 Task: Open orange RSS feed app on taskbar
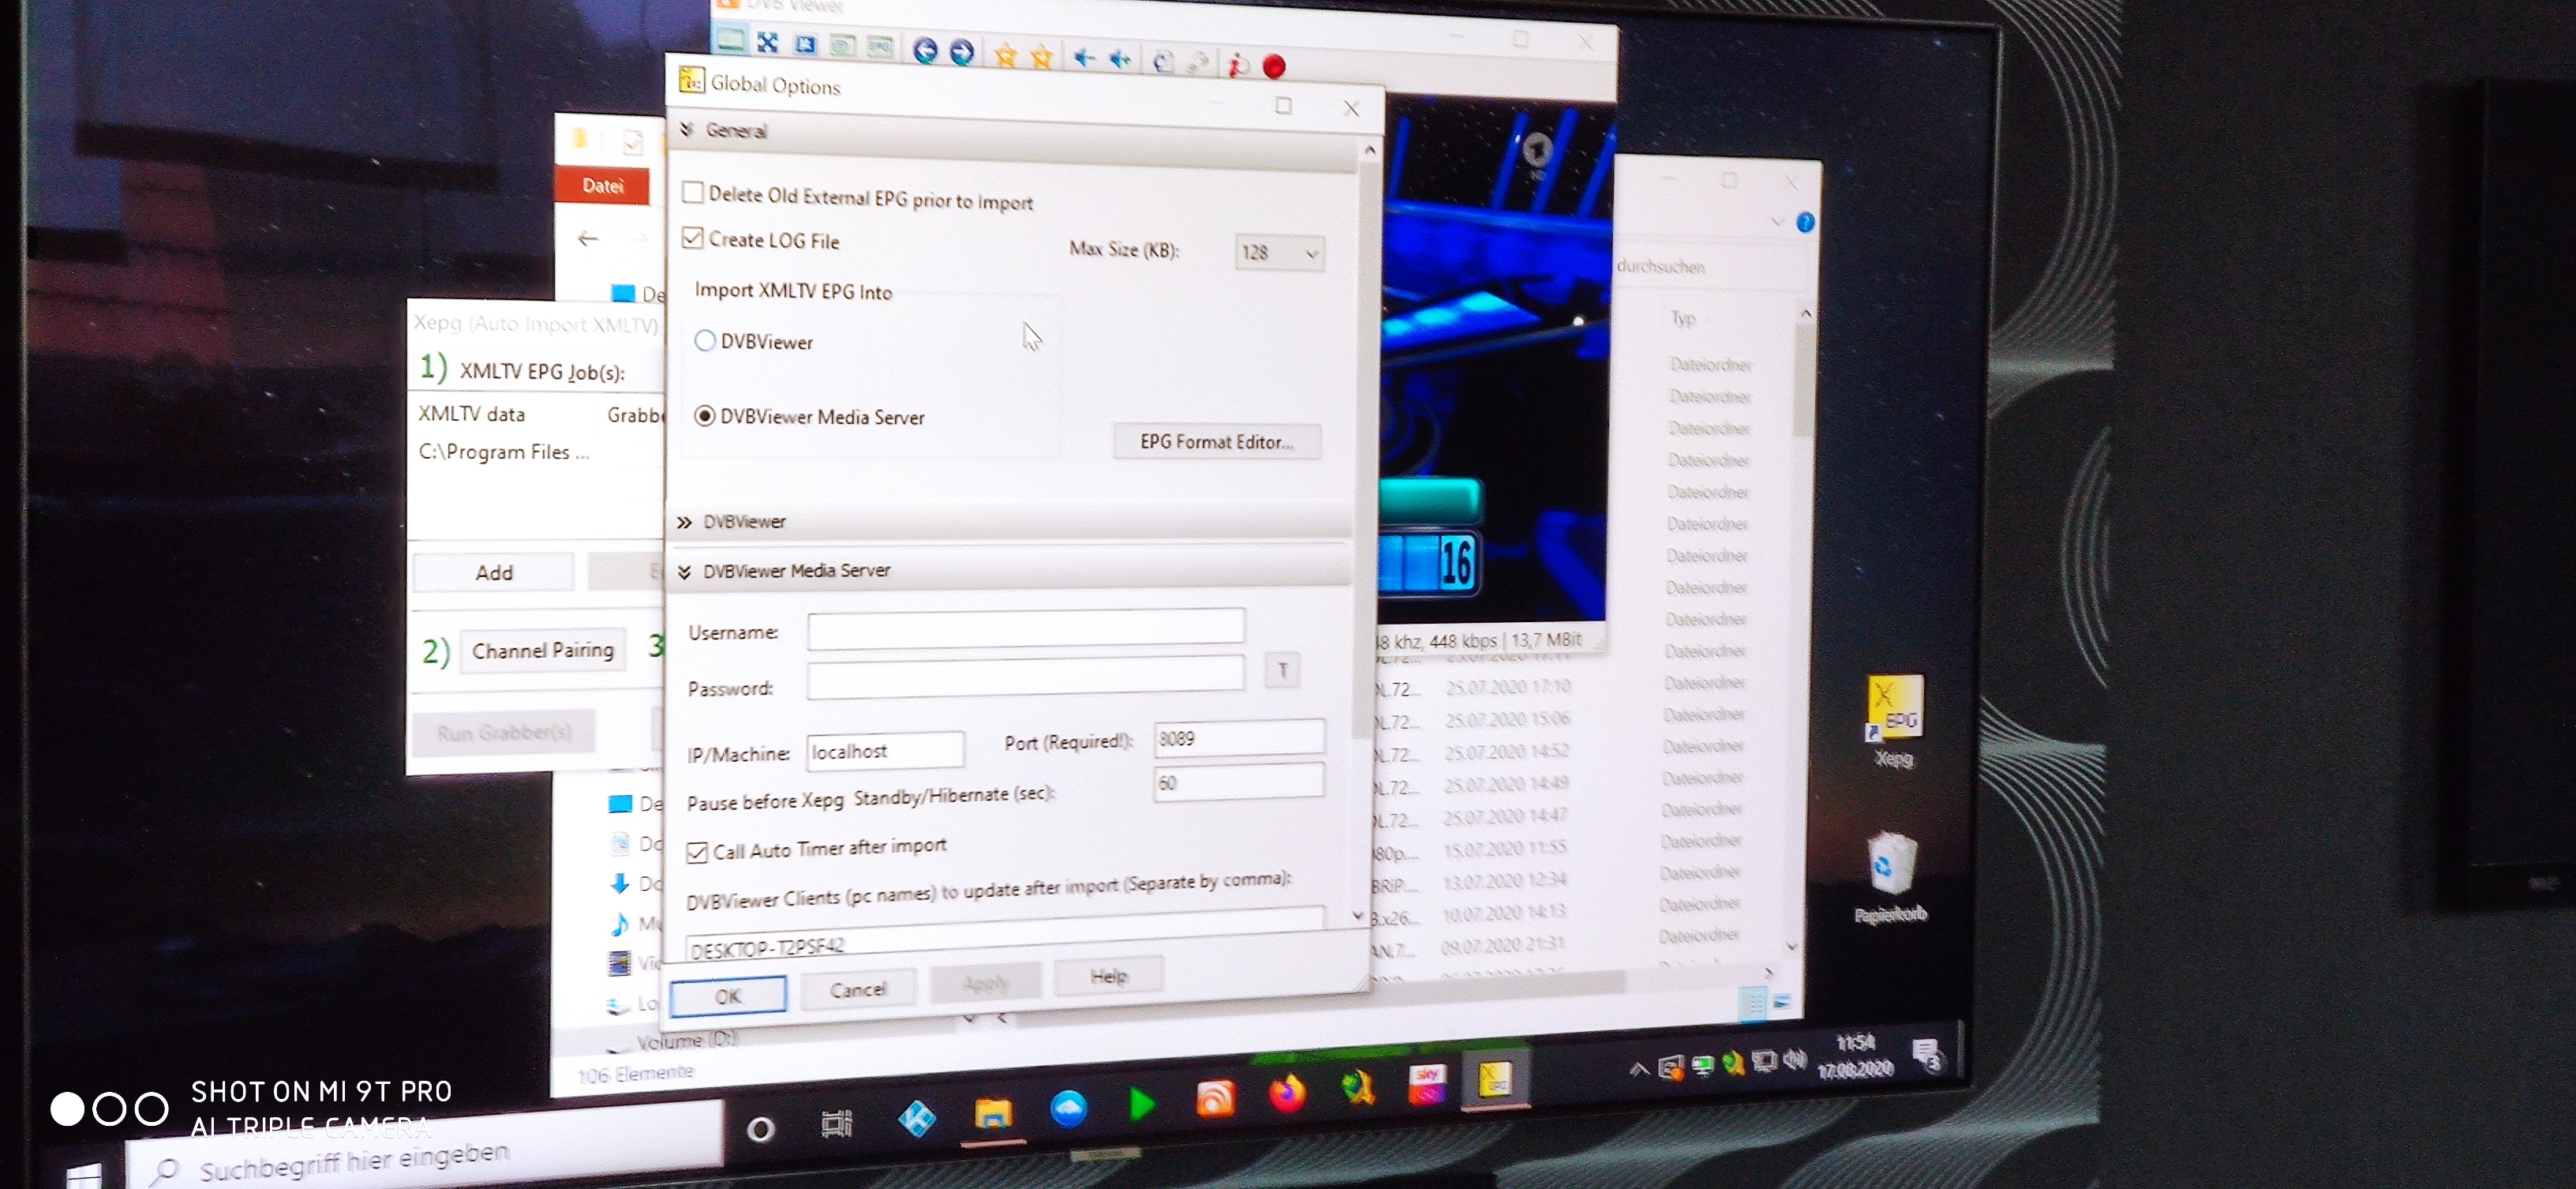pos(1215,1098)
